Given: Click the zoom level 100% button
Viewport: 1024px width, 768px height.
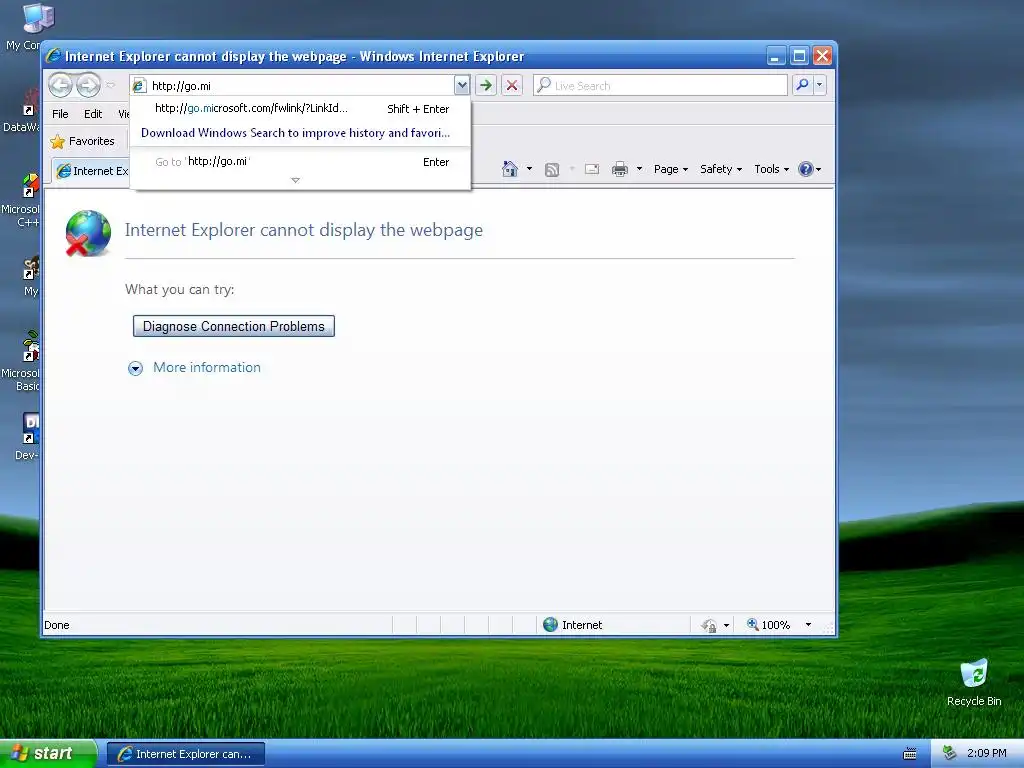Looking at the screenshot, I should (769, 625).
